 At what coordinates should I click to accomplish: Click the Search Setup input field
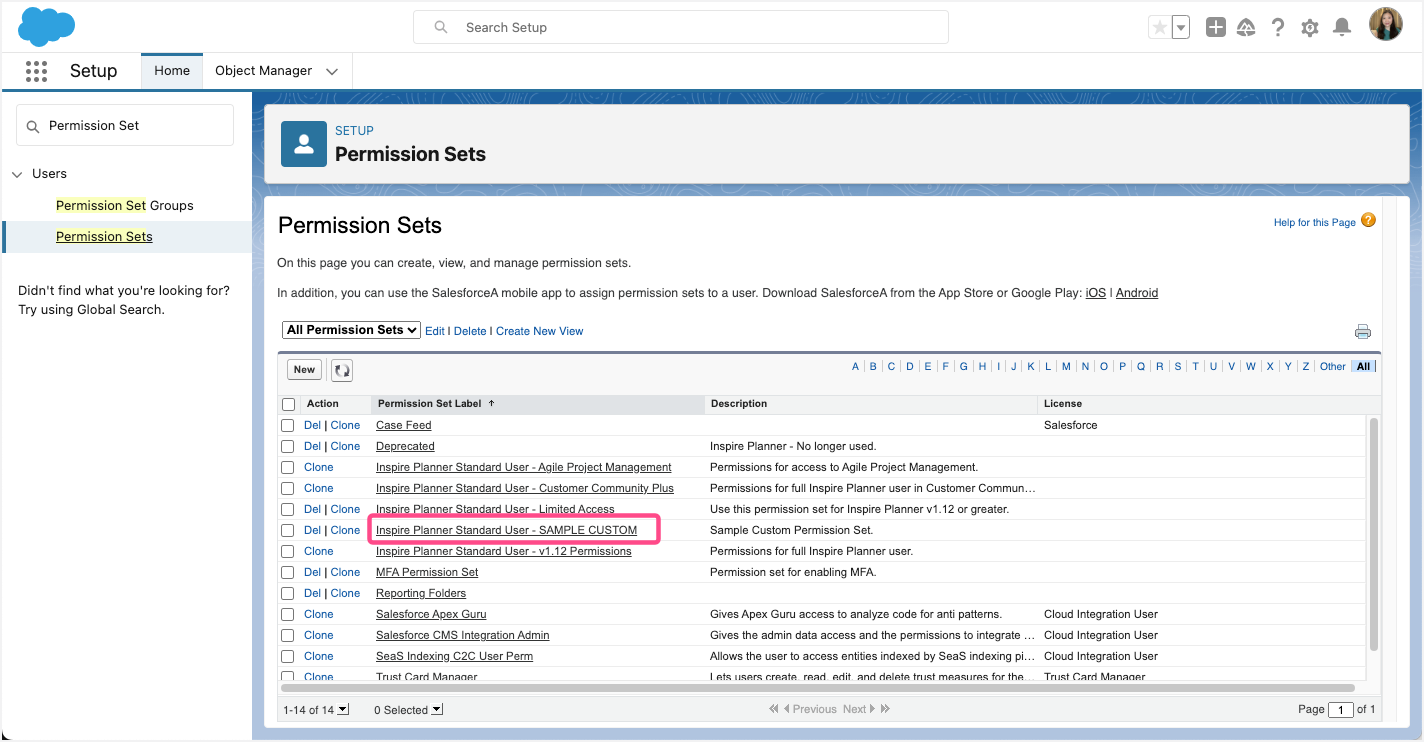coord(680,28)
